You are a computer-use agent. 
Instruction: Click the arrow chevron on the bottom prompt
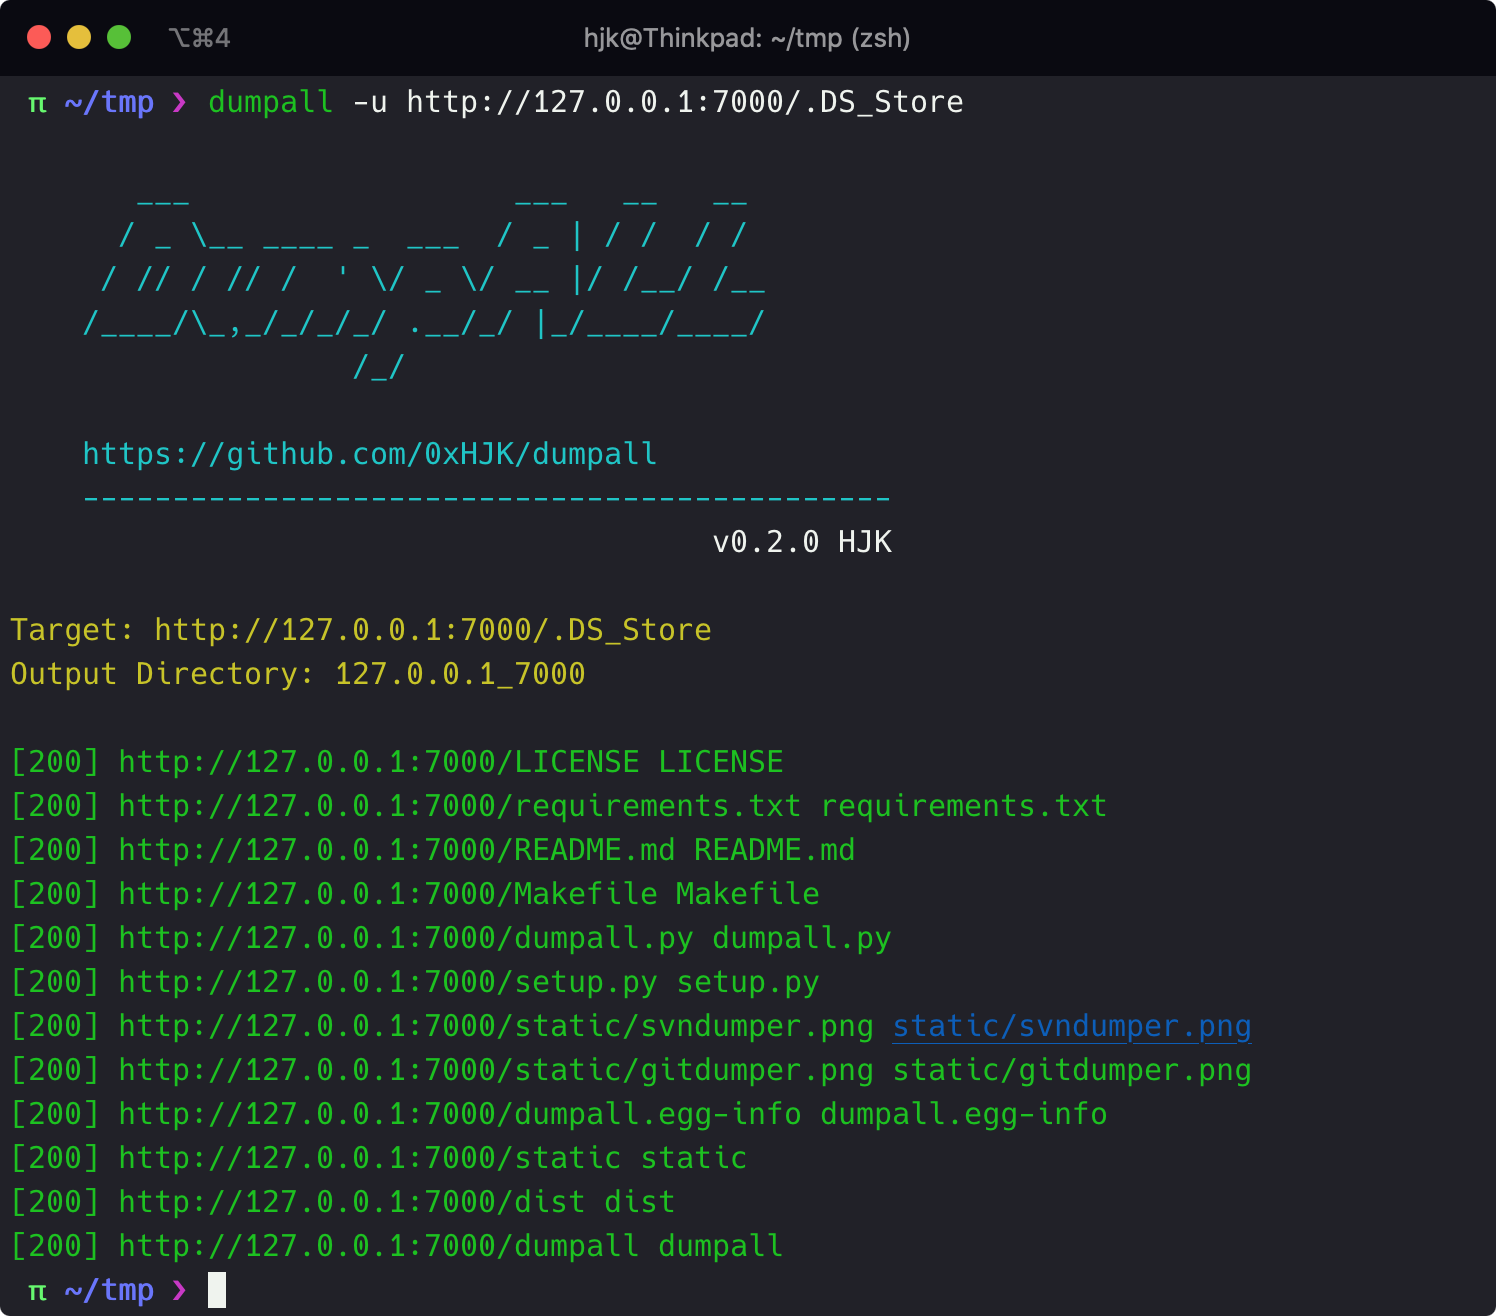coord(180,1290)
